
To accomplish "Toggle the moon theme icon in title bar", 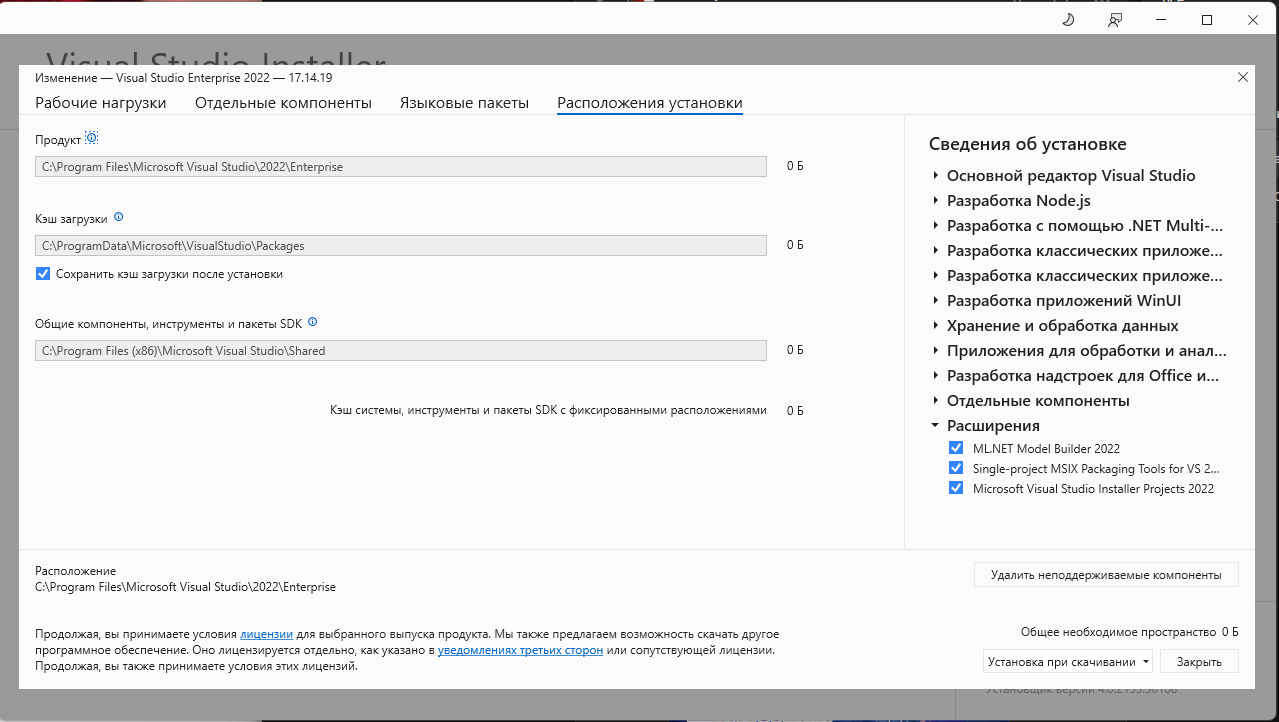I will click(1067, 20).
